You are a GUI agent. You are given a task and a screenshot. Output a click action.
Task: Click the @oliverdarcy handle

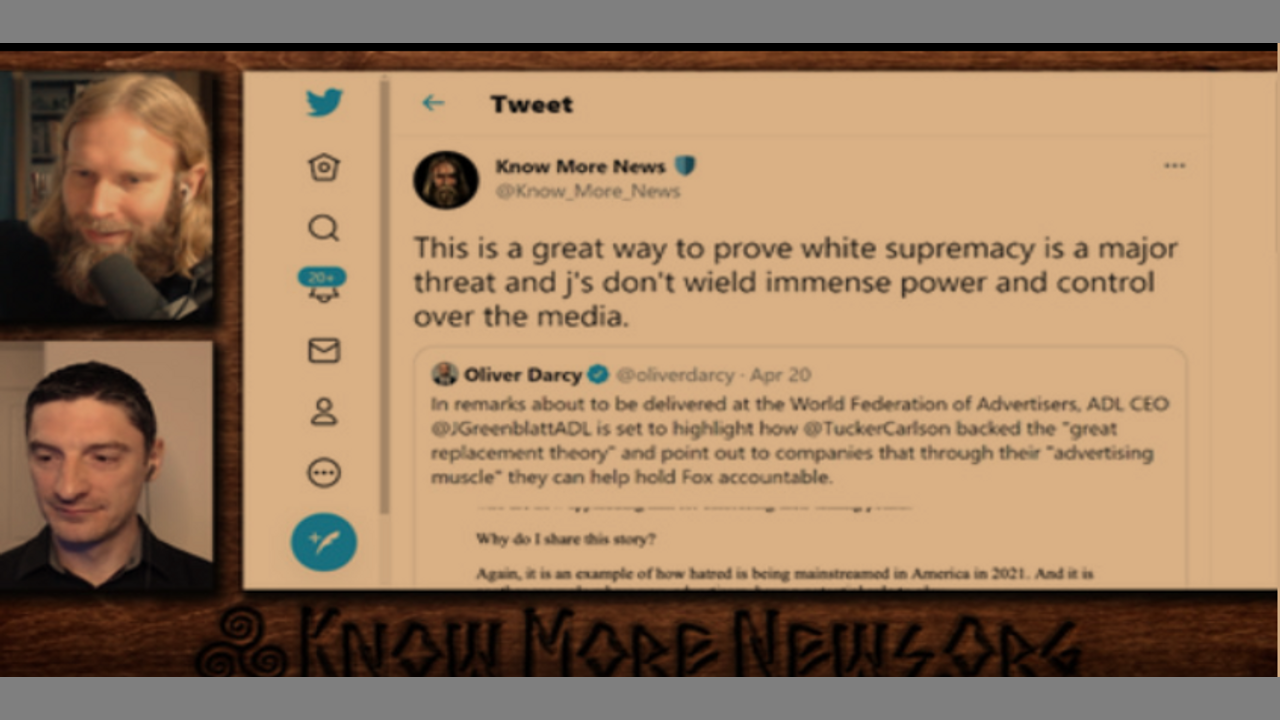[675, 375]
